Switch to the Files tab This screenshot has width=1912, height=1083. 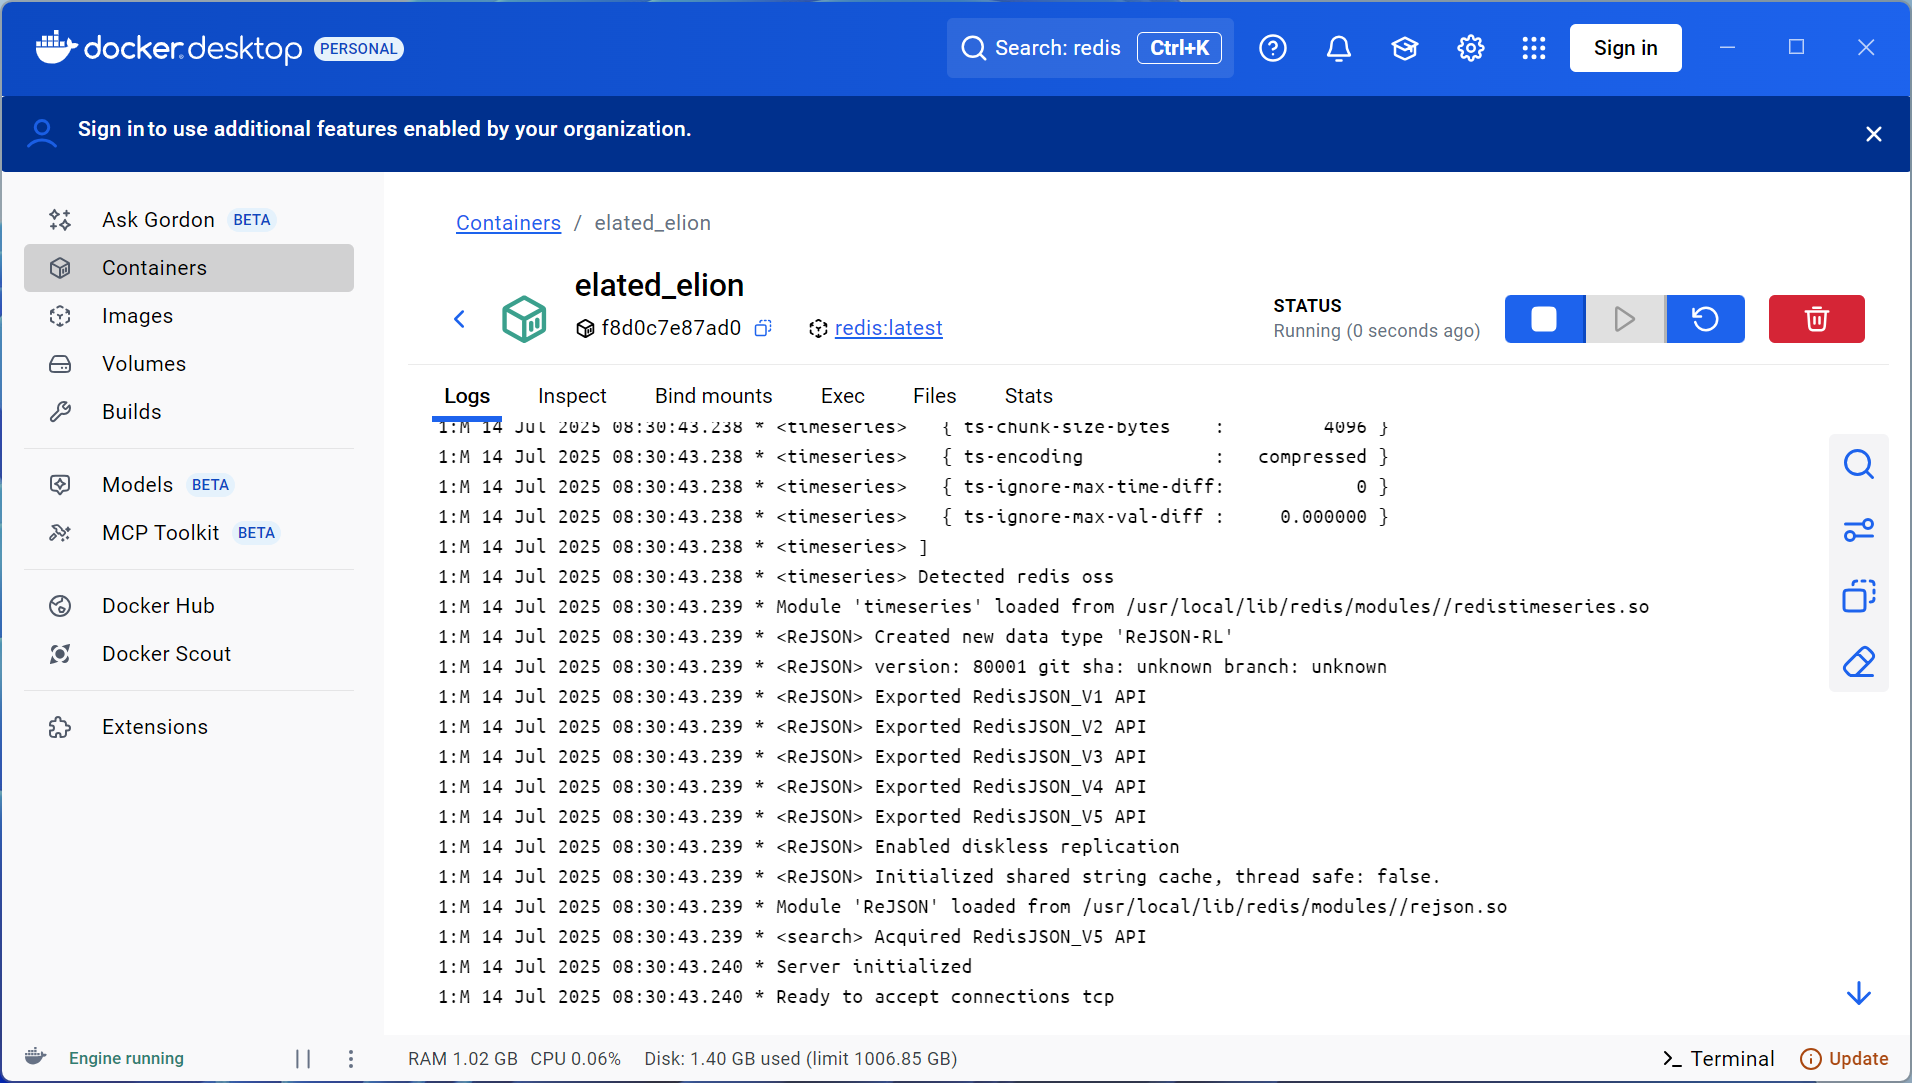(x=935, y=396)
